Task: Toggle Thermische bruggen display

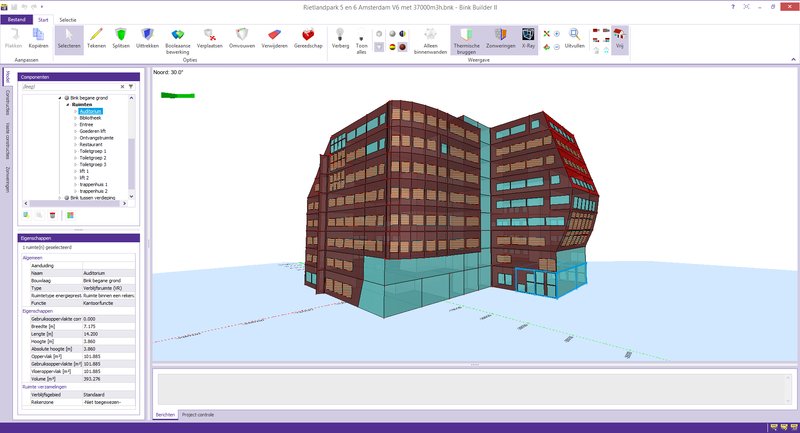Action: 466,41
